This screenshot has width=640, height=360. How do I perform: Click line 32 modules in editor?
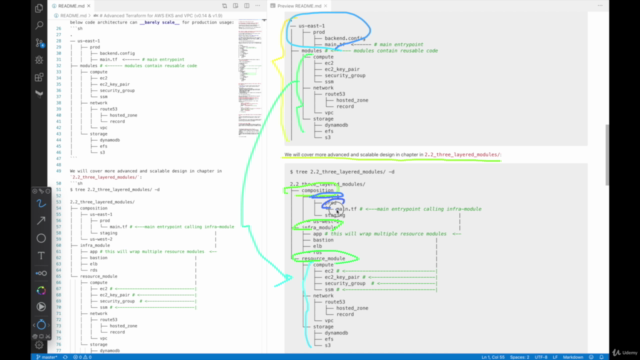pos(89,65)
